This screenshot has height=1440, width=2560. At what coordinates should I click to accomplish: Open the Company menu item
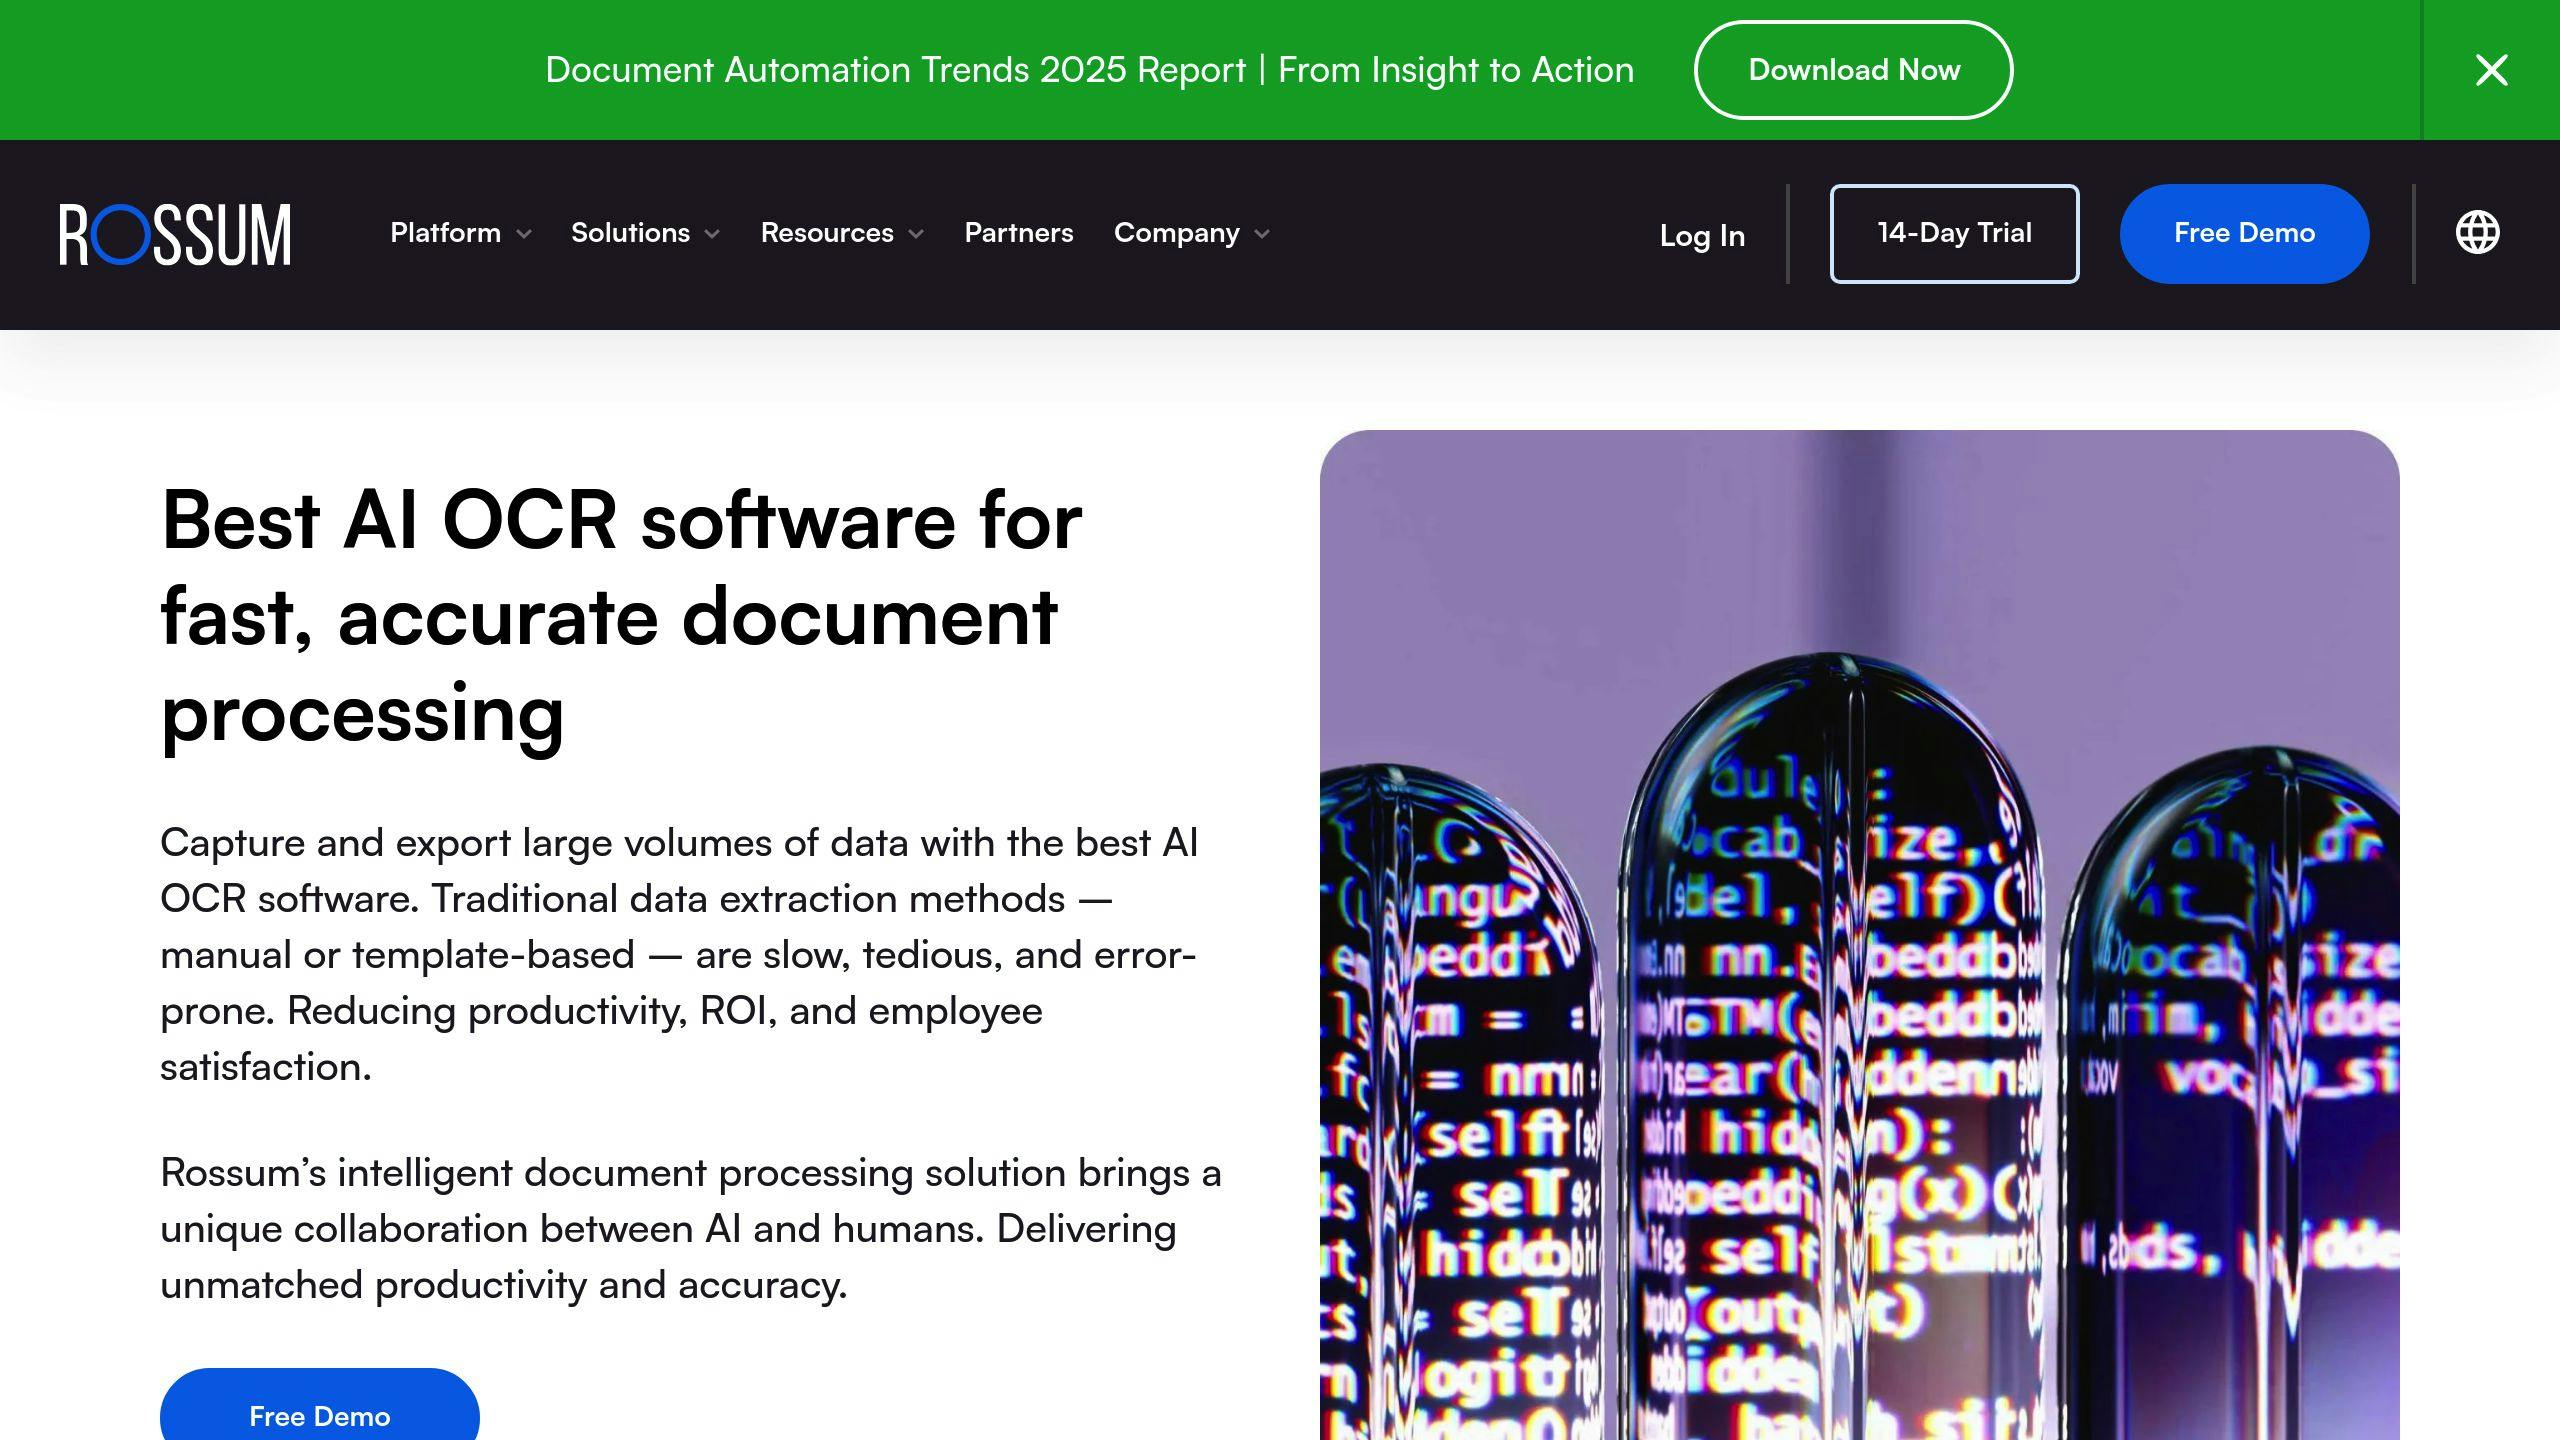[1176, 233]
